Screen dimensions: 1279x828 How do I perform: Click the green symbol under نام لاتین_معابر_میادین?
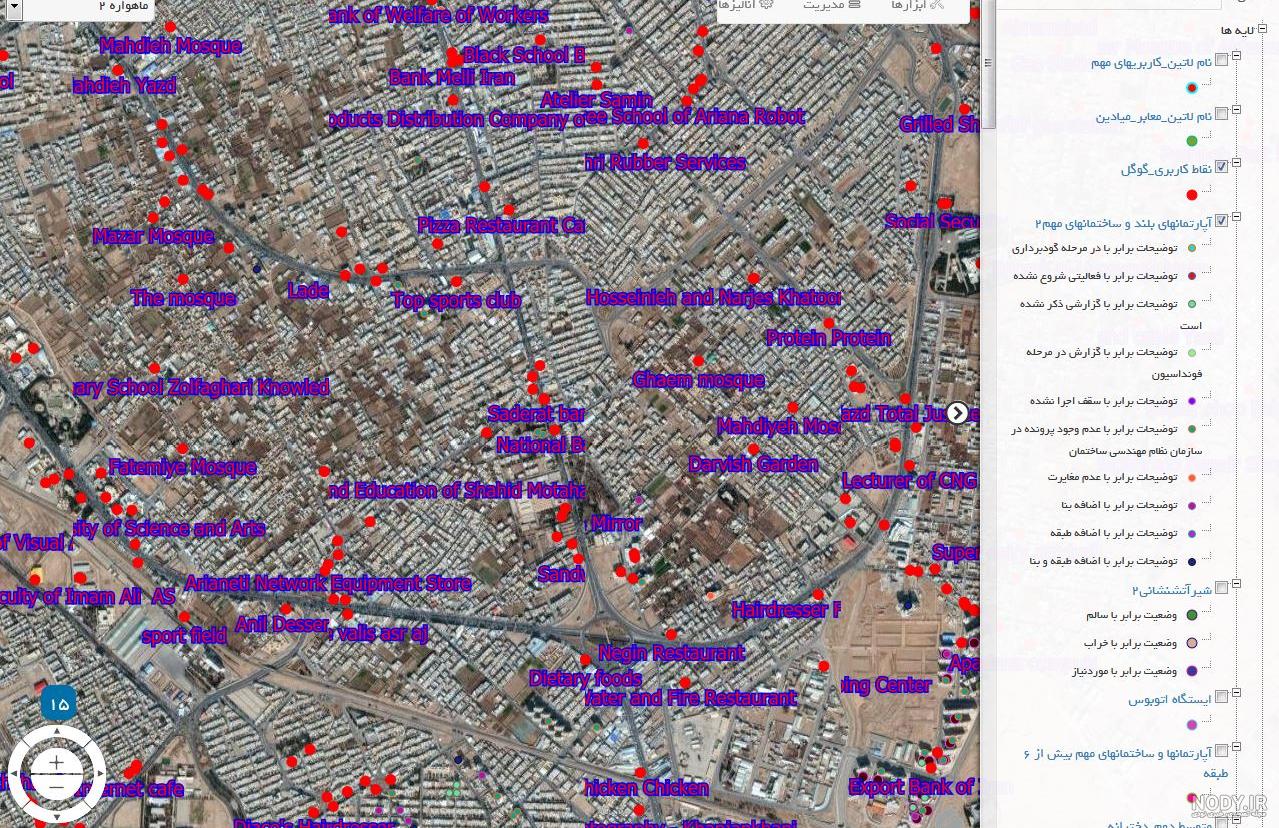[x=1191, y=141]
